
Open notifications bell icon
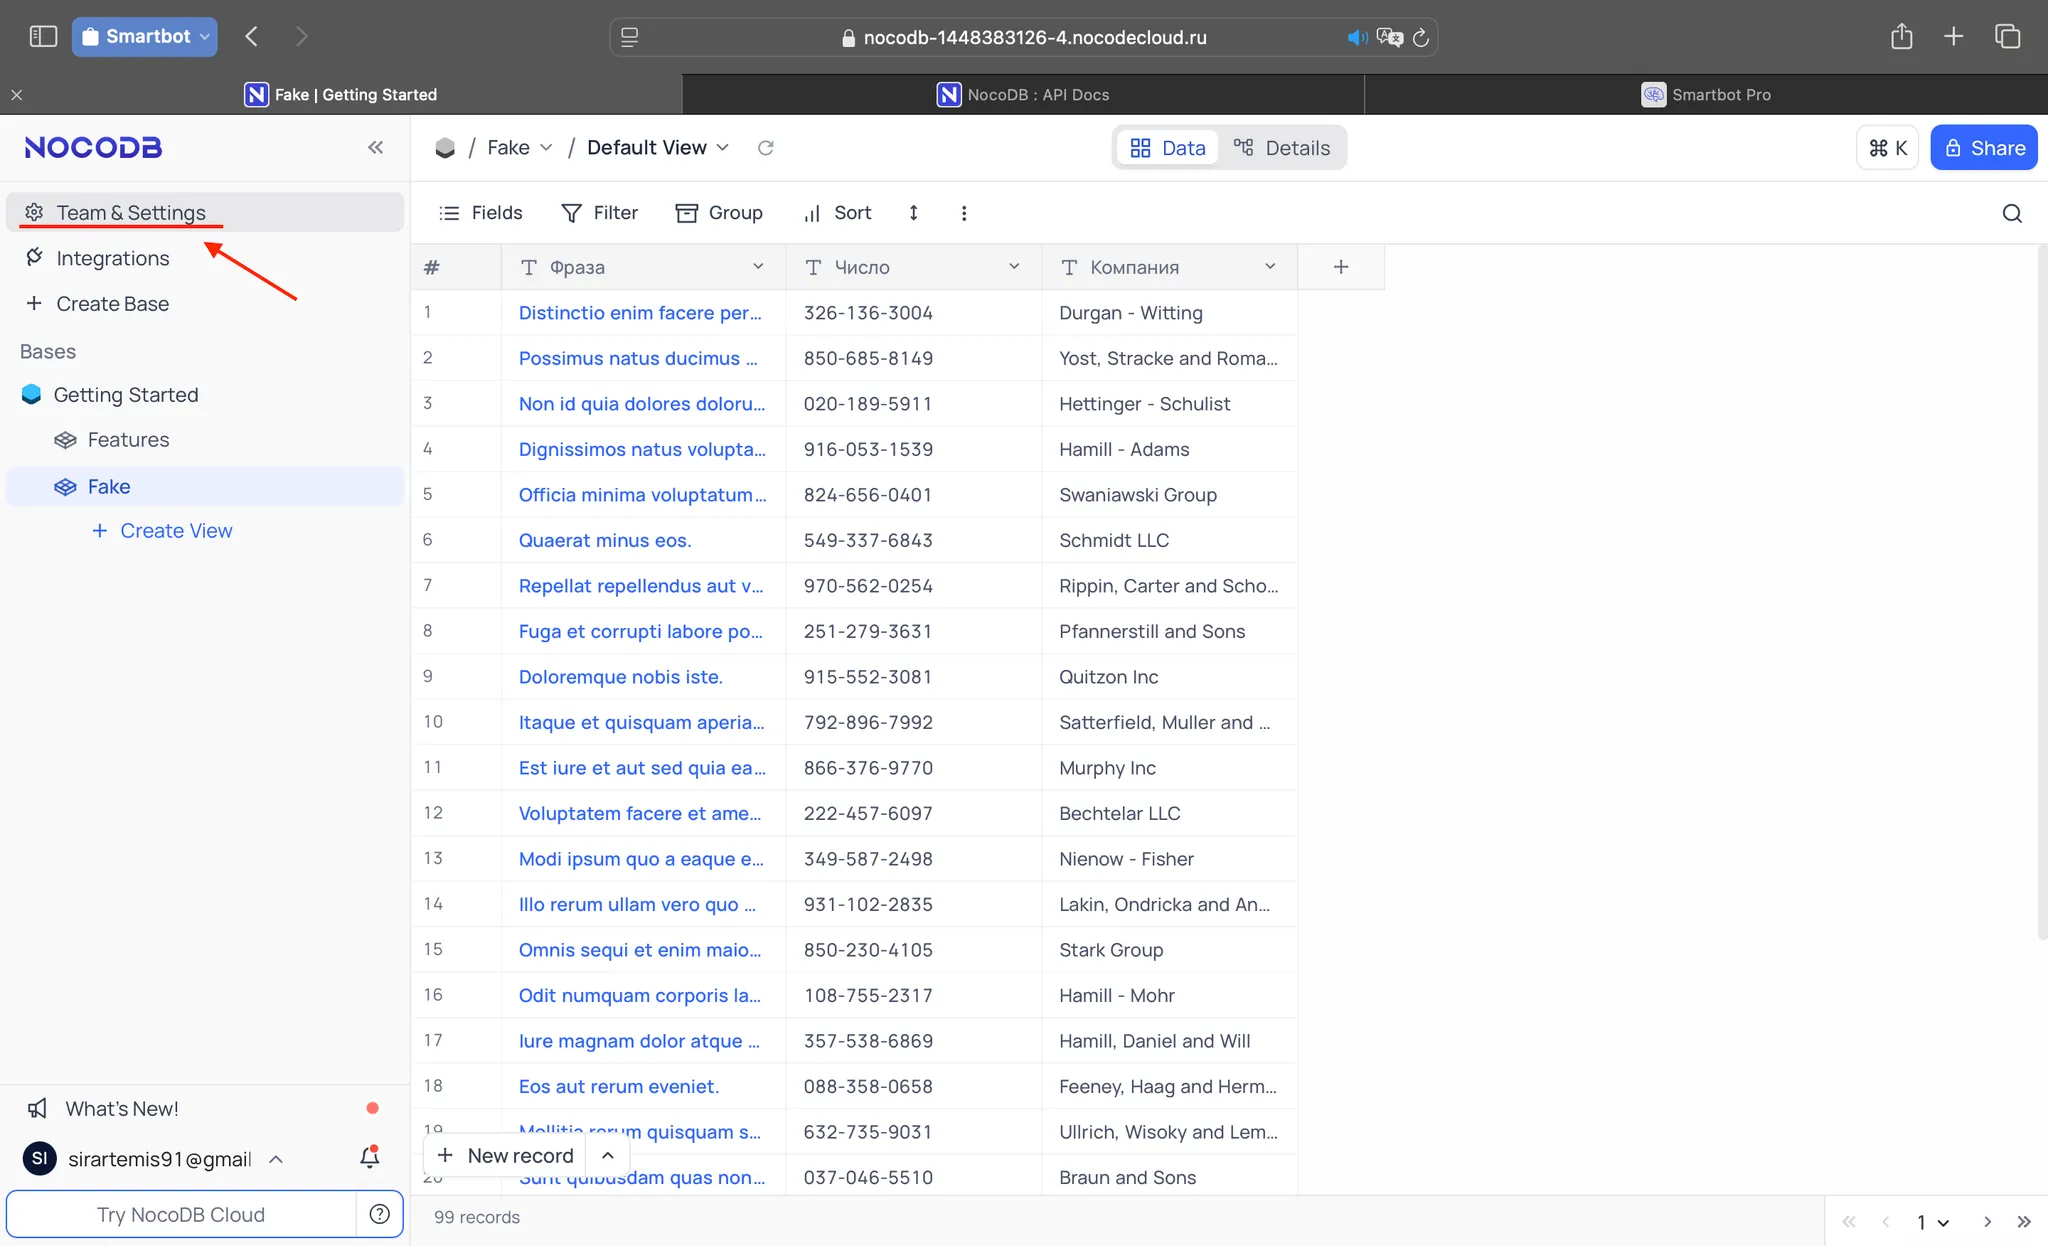coord(369,1158)
